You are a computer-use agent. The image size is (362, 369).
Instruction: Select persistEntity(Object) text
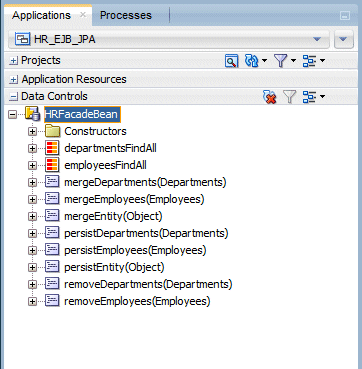(x=114, y=267)
